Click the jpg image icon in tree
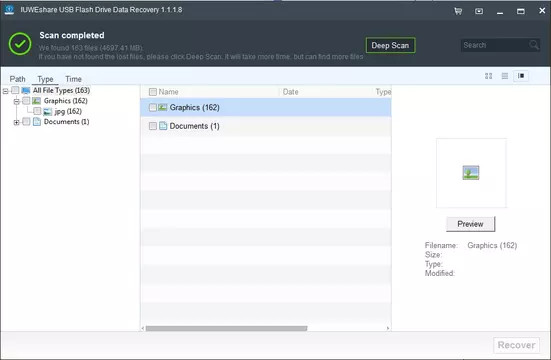 point(47,112)
